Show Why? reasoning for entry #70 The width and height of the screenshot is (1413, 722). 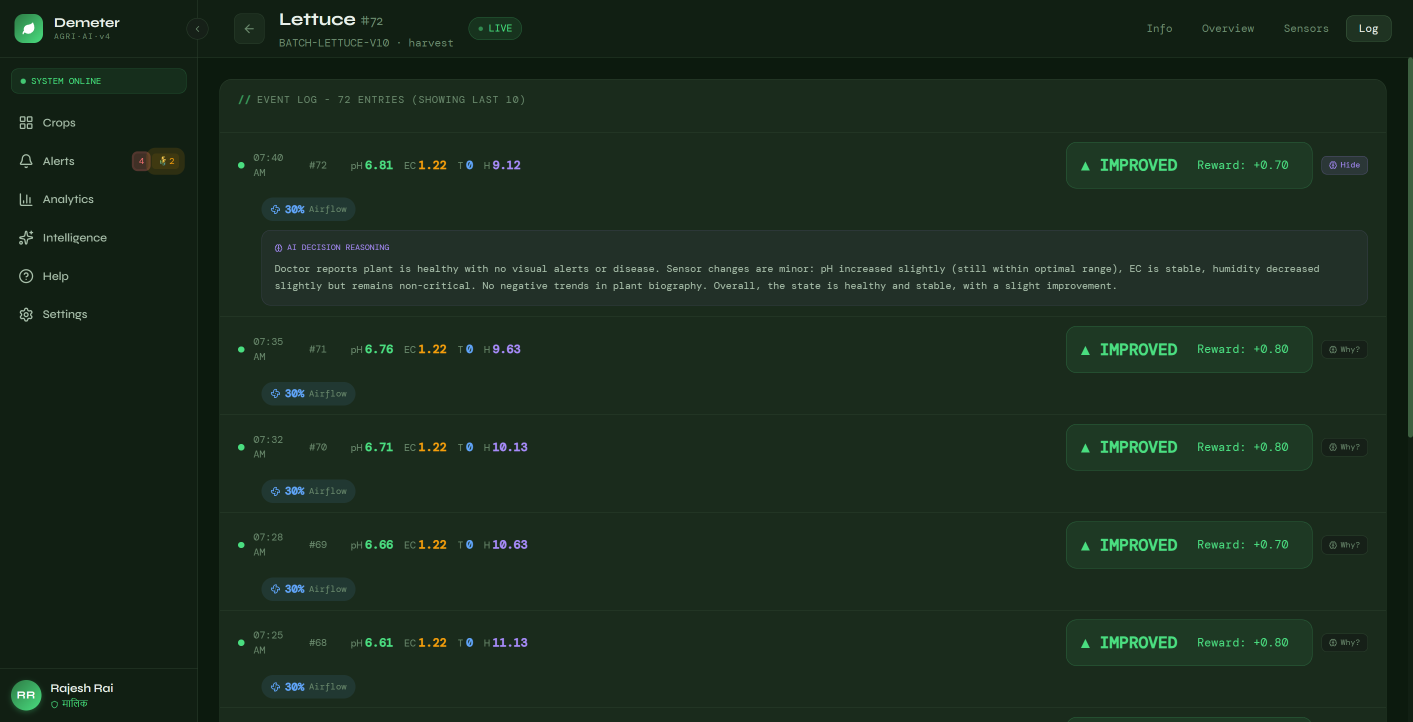click(1344, 447)
